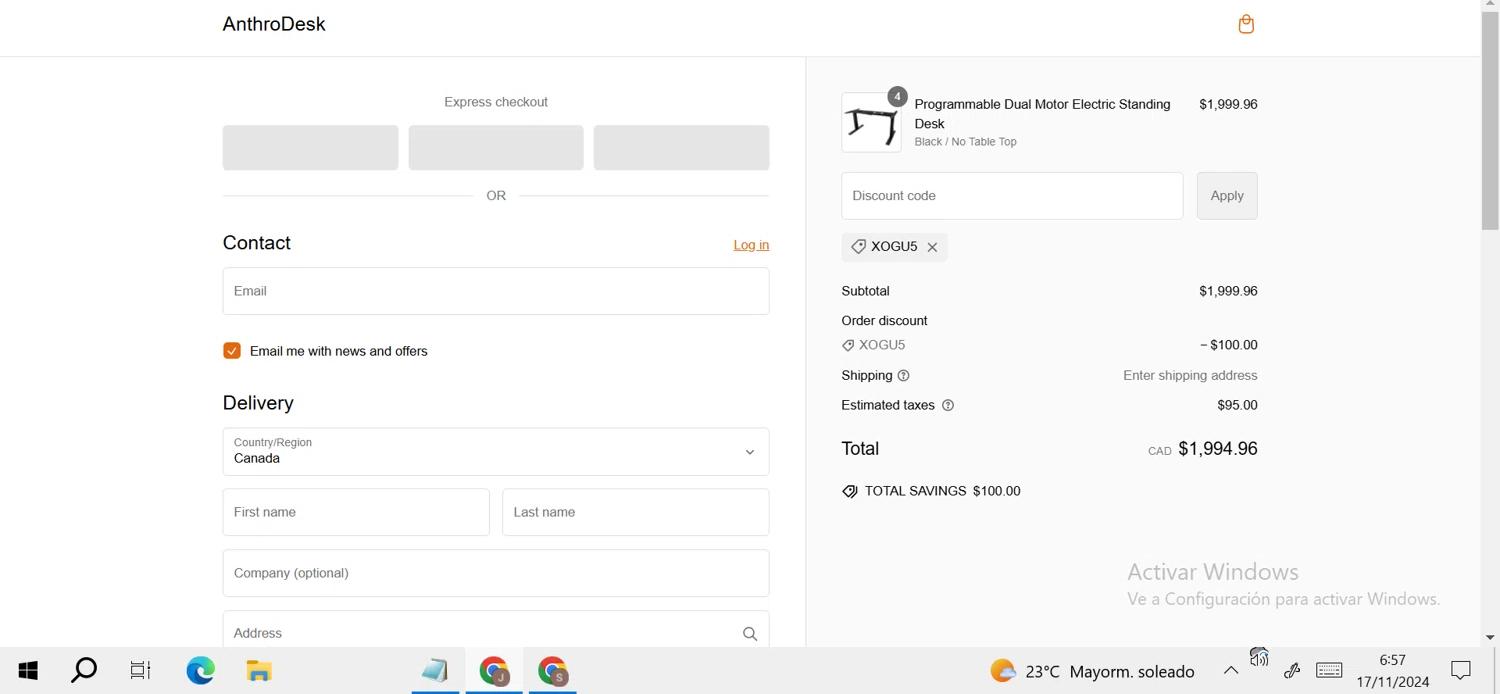Focus the Discount code field
This screenshot has height=694, width=1500.
[x=1012, y=196]
